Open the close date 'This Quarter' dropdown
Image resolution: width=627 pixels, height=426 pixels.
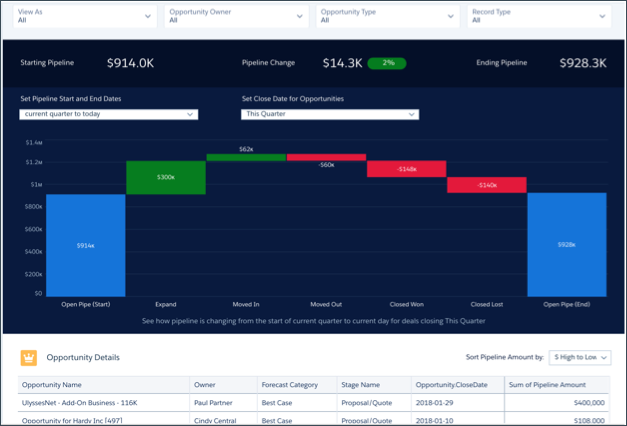pyautogui.click(x=329, y=115)
